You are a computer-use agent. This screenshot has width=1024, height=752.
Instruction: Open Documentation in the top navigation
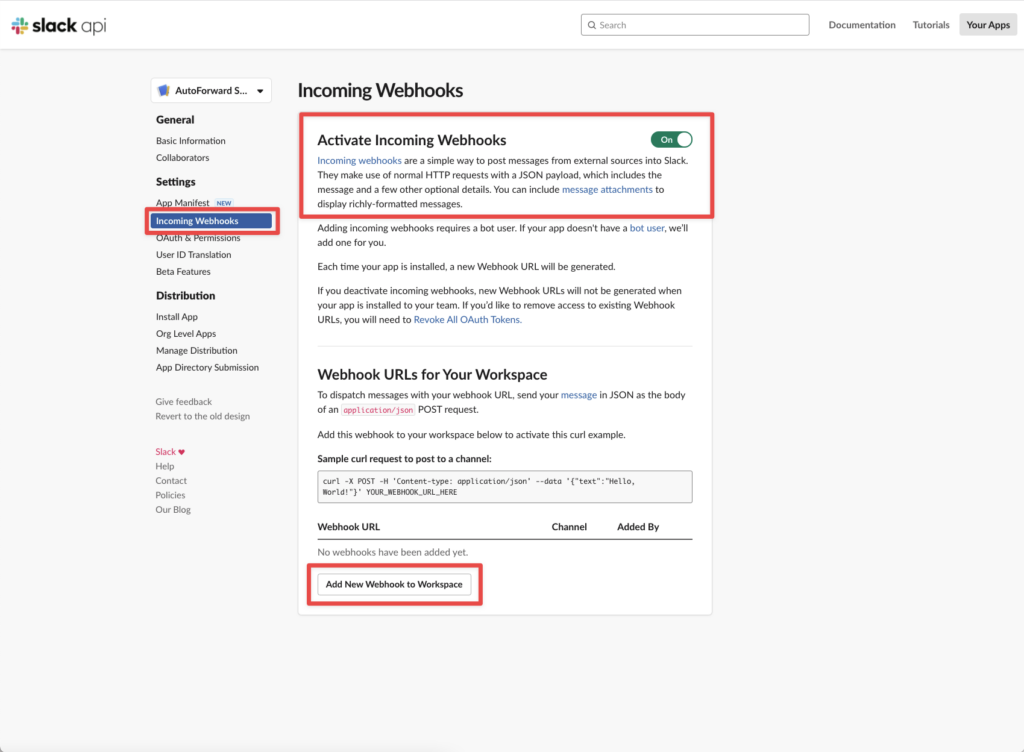862,25
